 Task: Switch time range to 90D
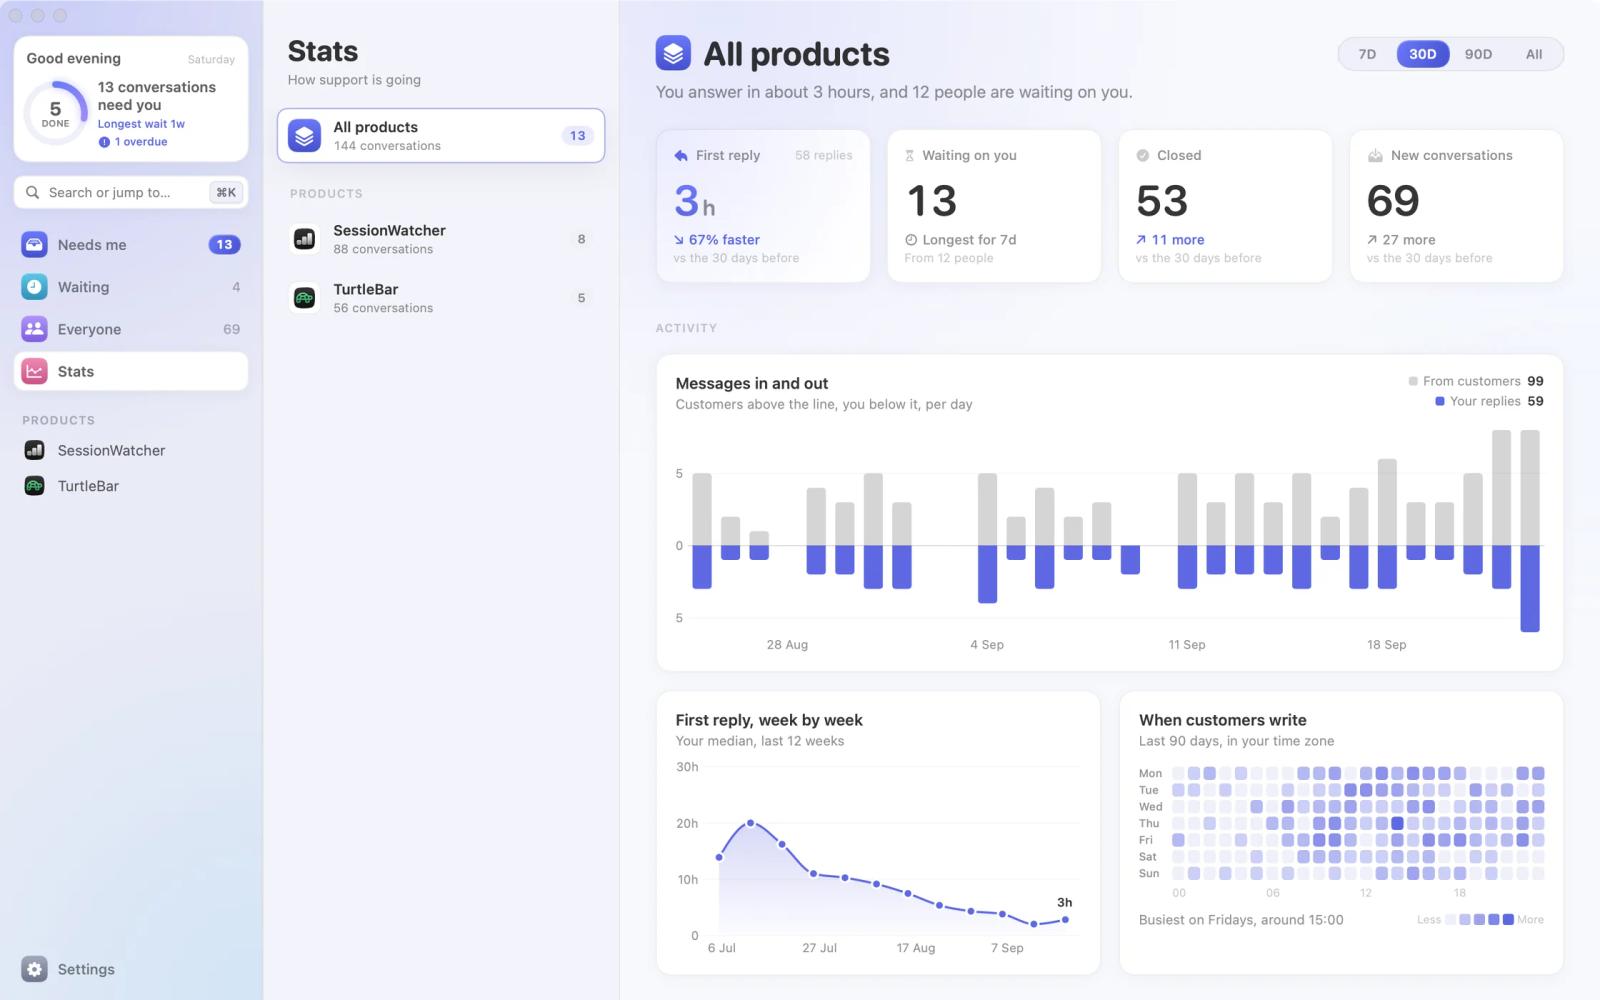click(1478, 54)
